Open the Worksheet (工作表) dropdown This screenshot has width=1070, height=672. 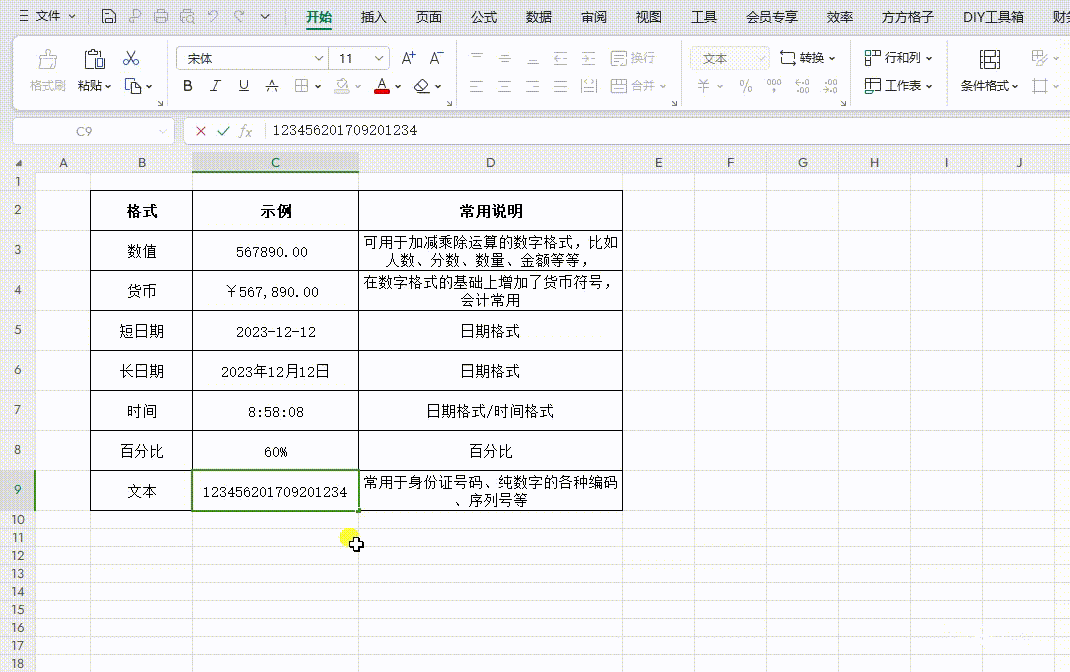(x=898, y=86)
